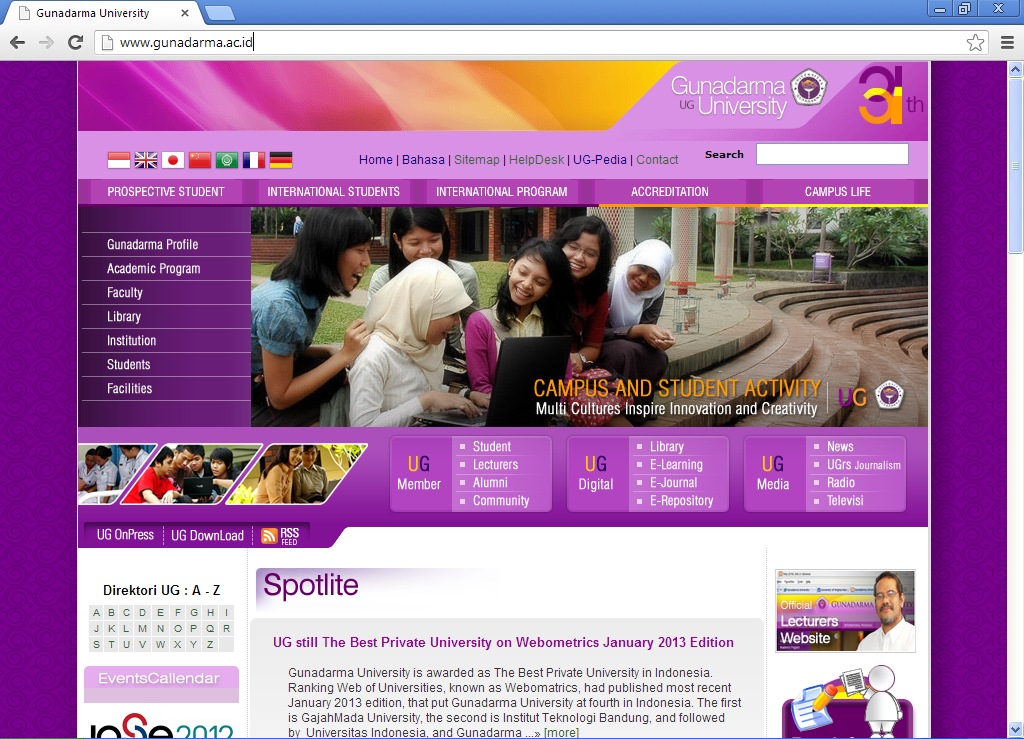Open Student under UG Member
Screen dimensions: 1024x739
tap(492, 447)
